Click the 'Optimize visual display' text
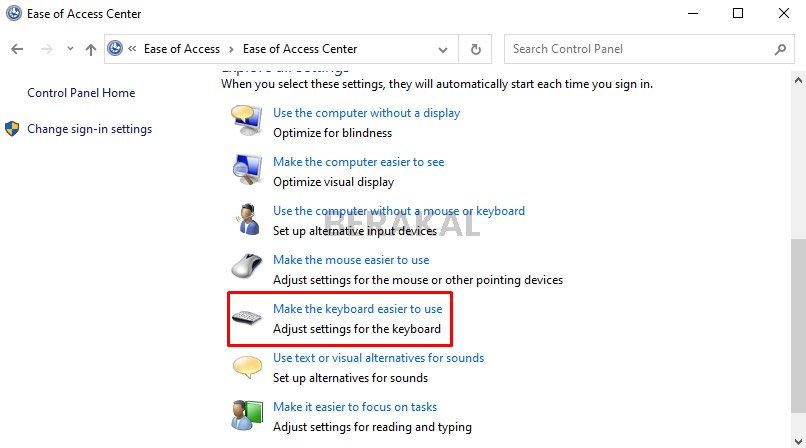 [x=334, y=182]
